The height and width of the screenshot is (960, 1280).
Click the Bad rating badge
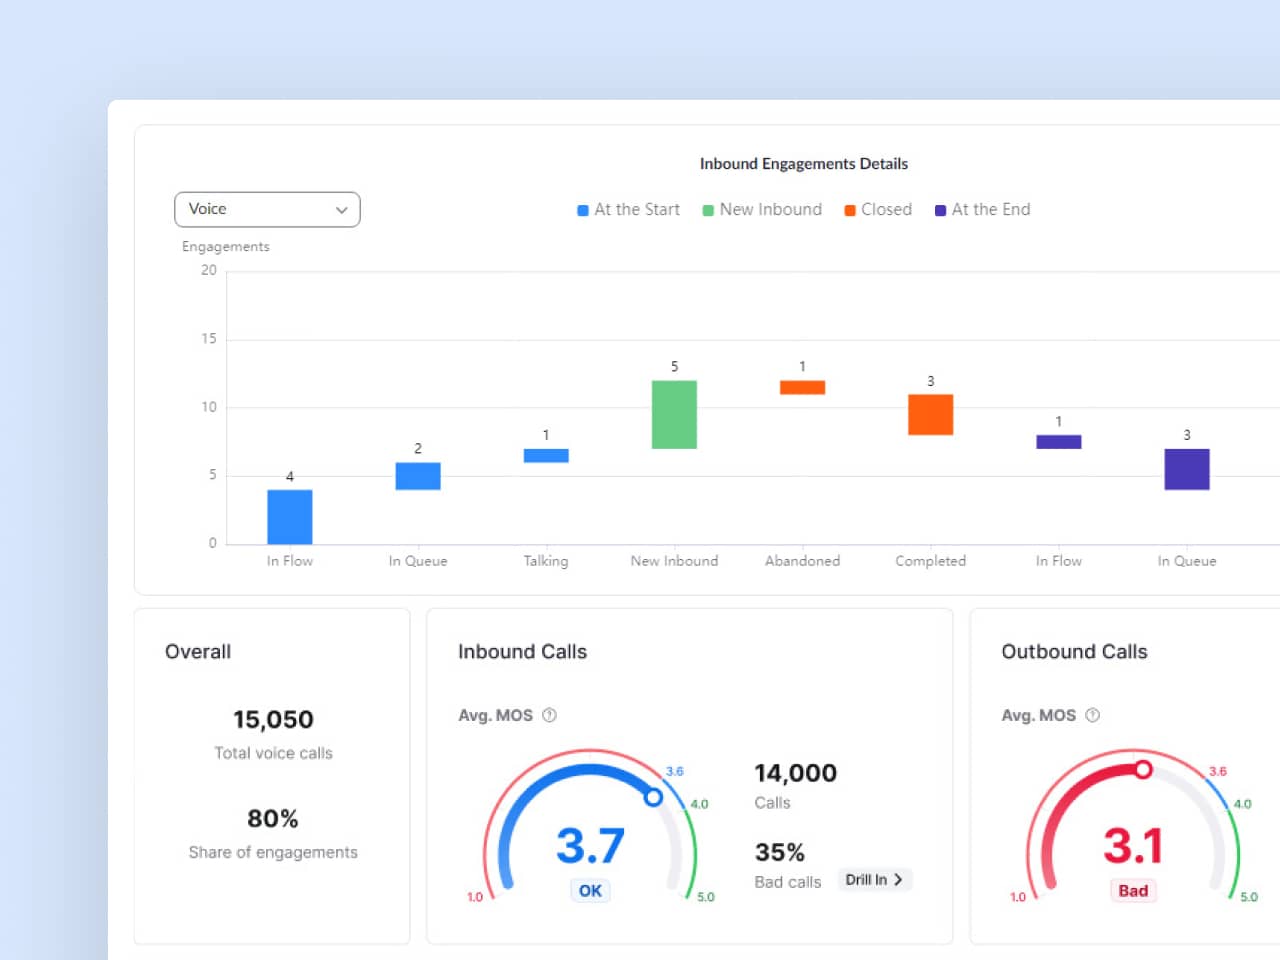(1133, 890)
